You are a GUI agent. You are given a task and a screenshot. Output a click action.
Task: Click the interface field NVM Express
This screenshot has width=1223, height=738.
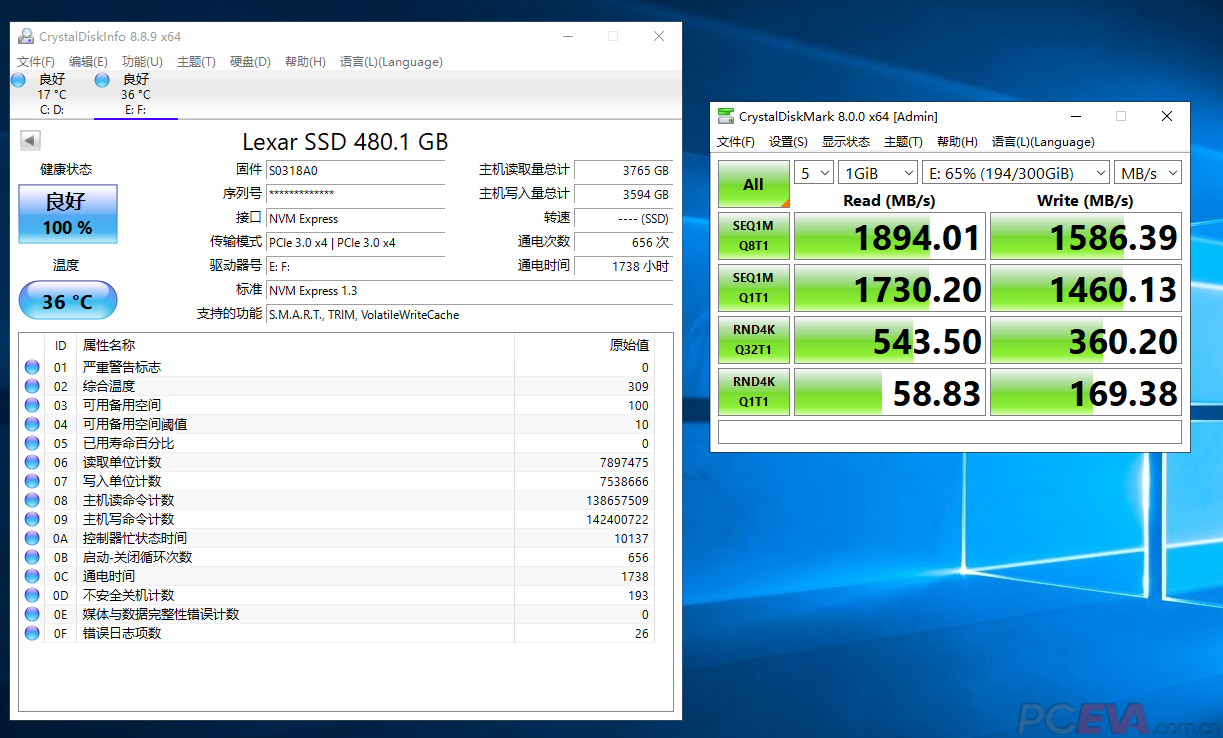coord(355,219)
